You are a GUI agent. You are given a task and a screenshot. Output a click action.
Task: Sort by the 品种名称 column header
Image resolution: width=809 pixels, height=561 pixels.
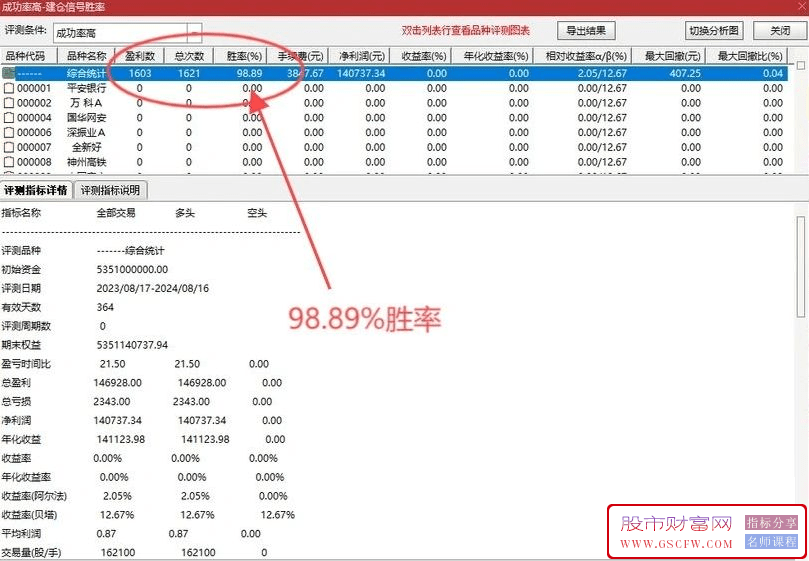pos(86,56)
